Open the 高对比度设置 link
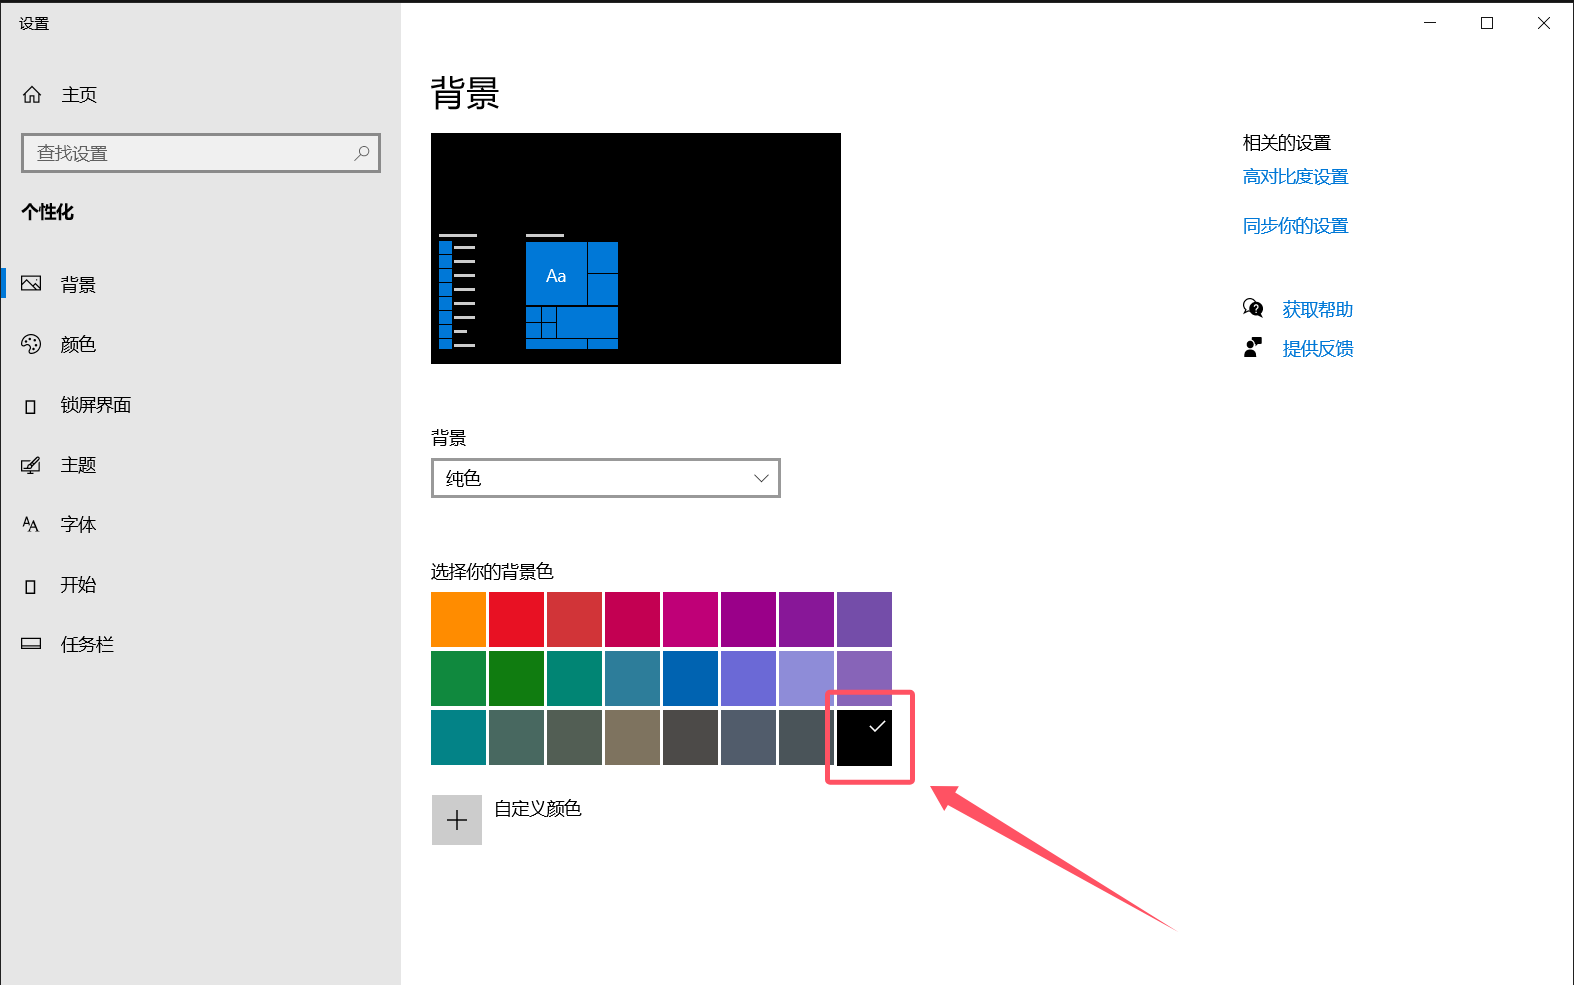 1295,177
